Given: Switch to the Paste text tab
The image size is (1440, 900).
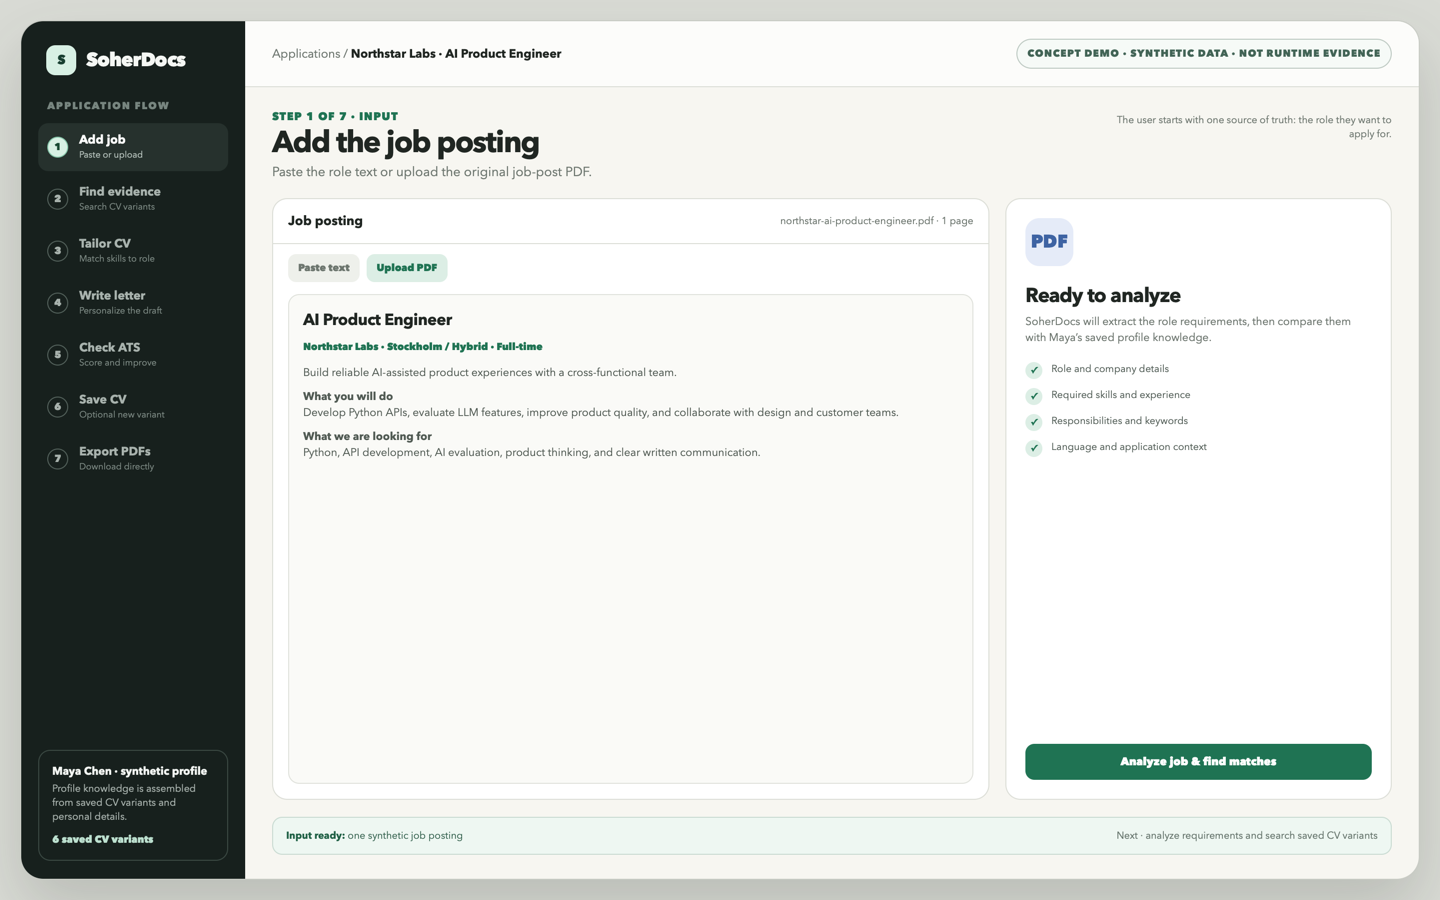Looking at the screenshot, I should coord(324,268).
